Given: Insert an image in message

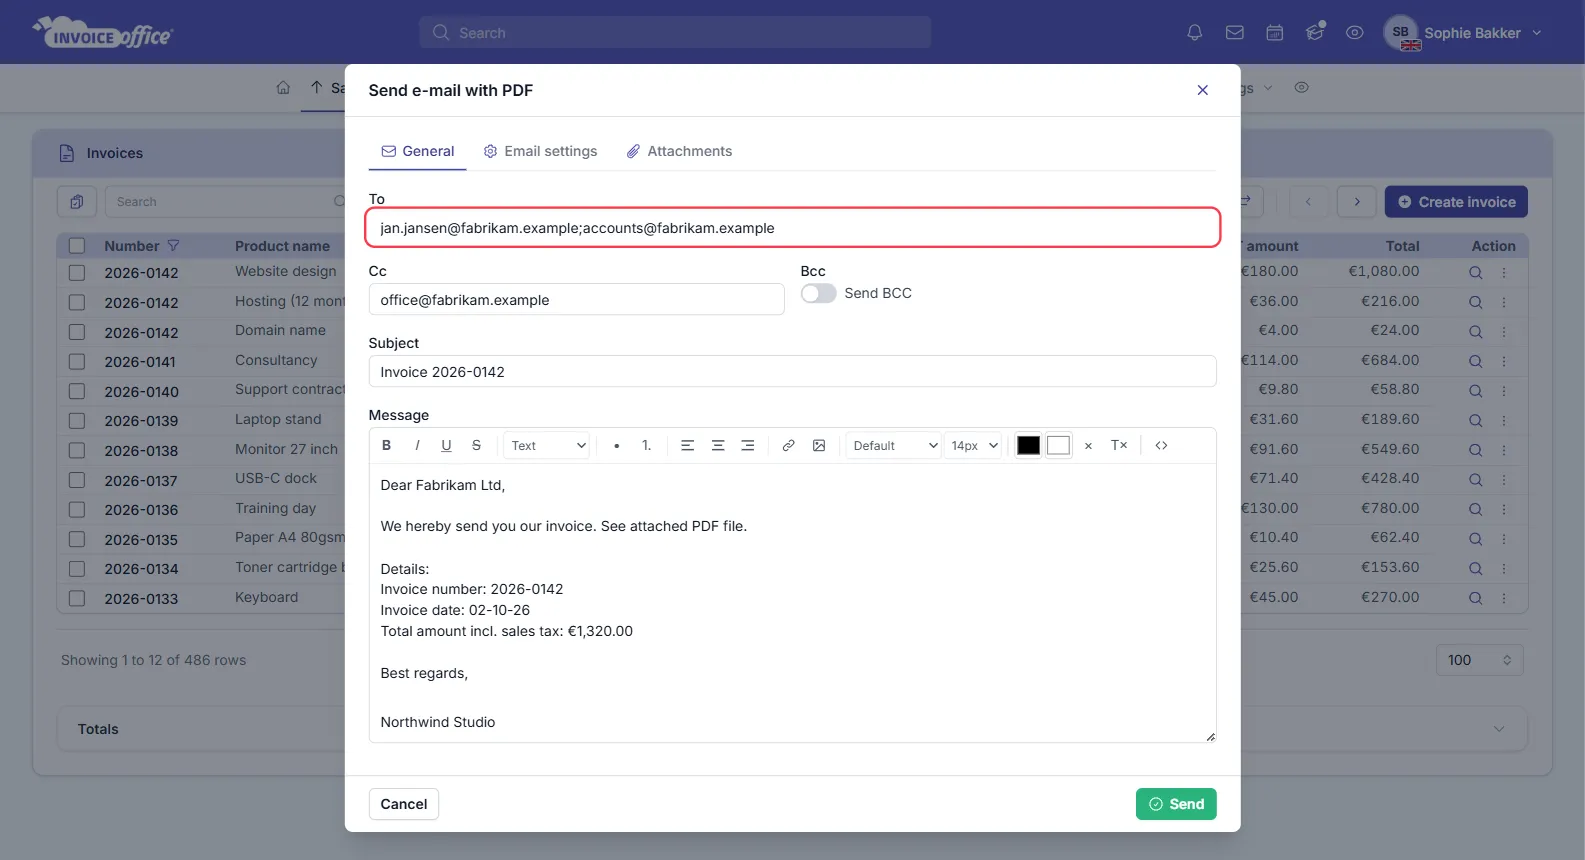Looking at the screenshot, I should (x=819, y=446).
